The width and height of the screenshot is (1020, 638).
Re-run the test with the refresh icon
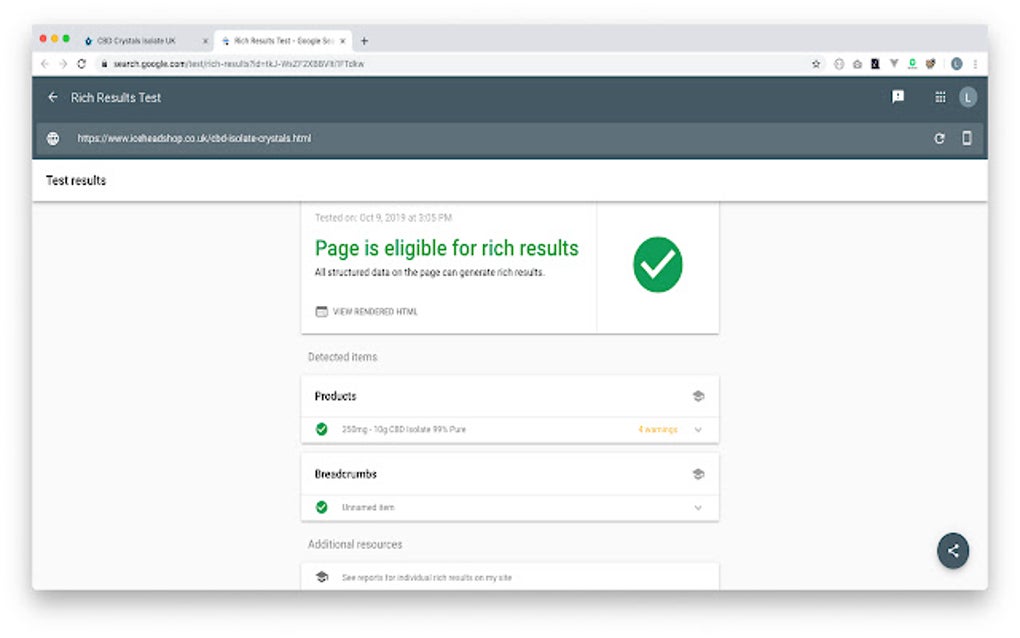coord(939,139)
